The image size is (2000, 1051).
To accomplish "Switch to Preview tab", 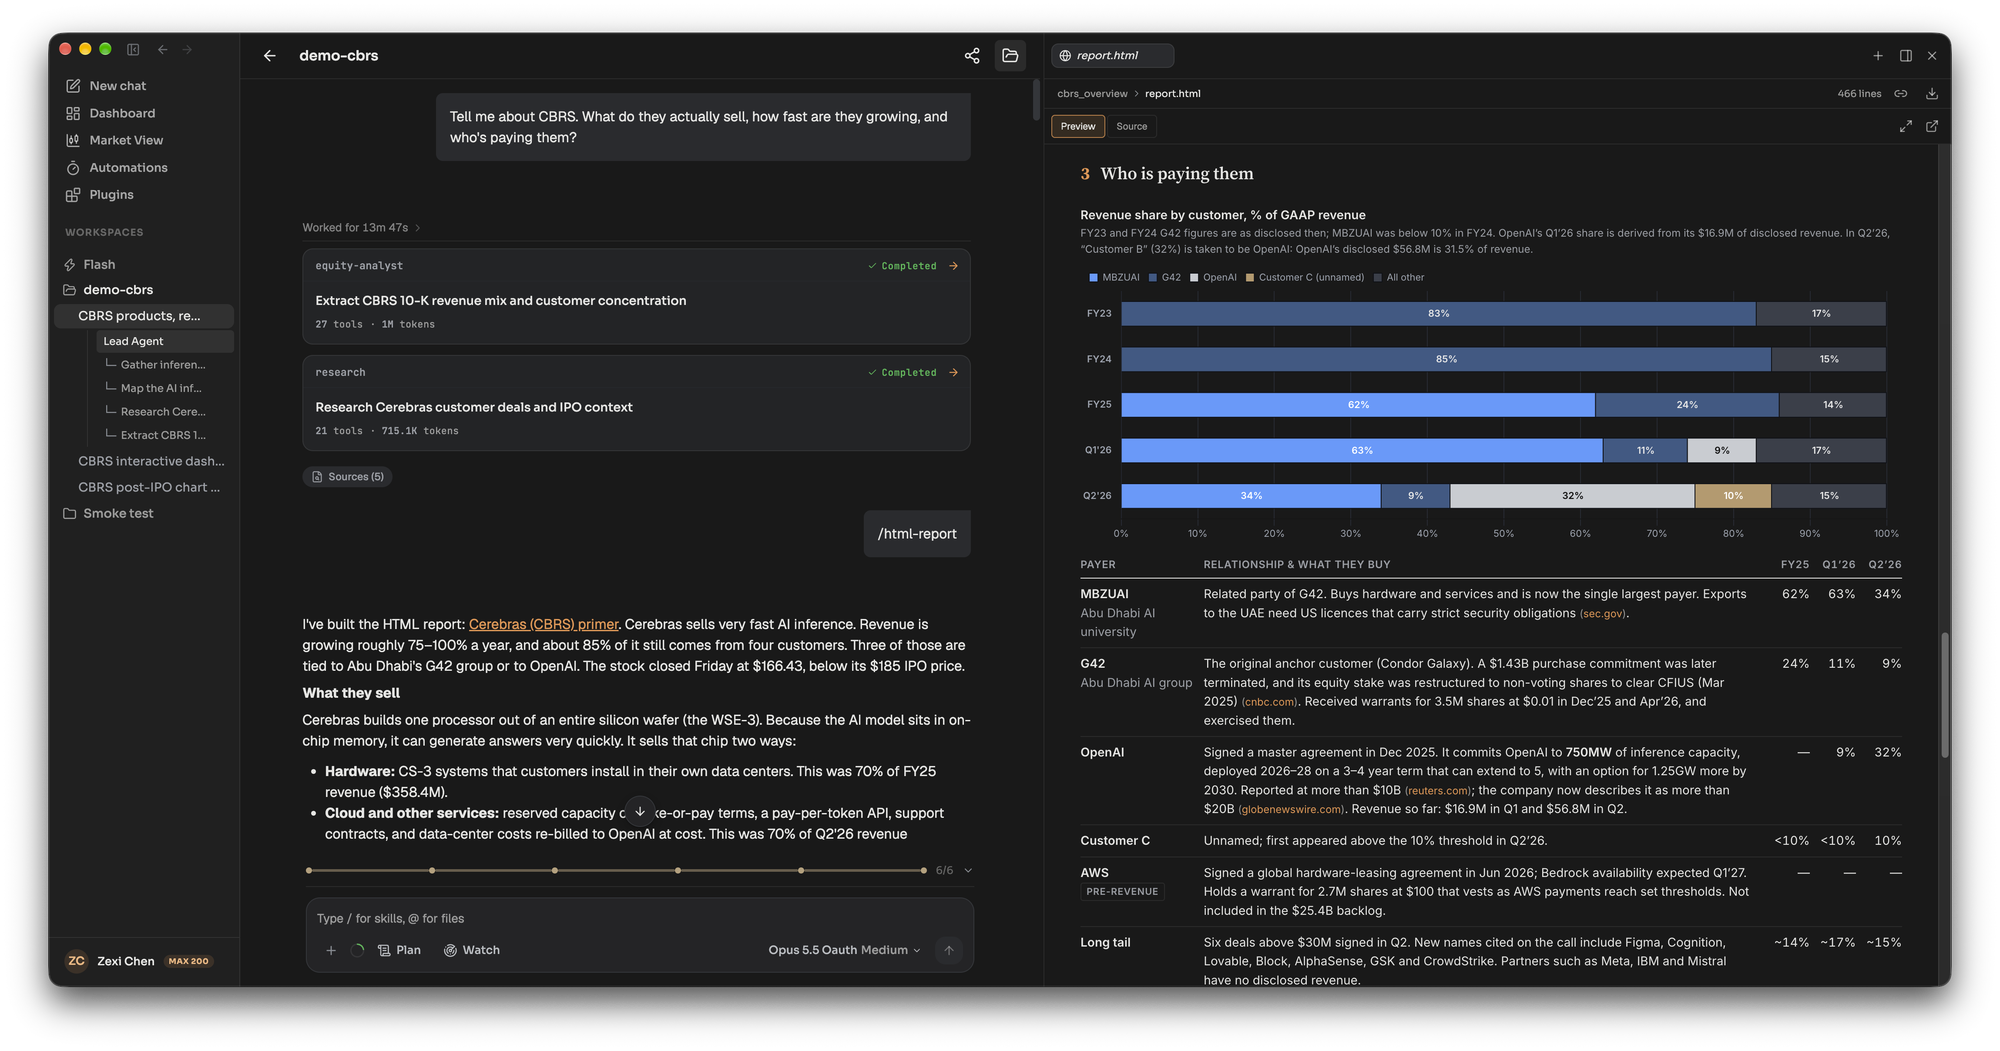I will 1078,126.
